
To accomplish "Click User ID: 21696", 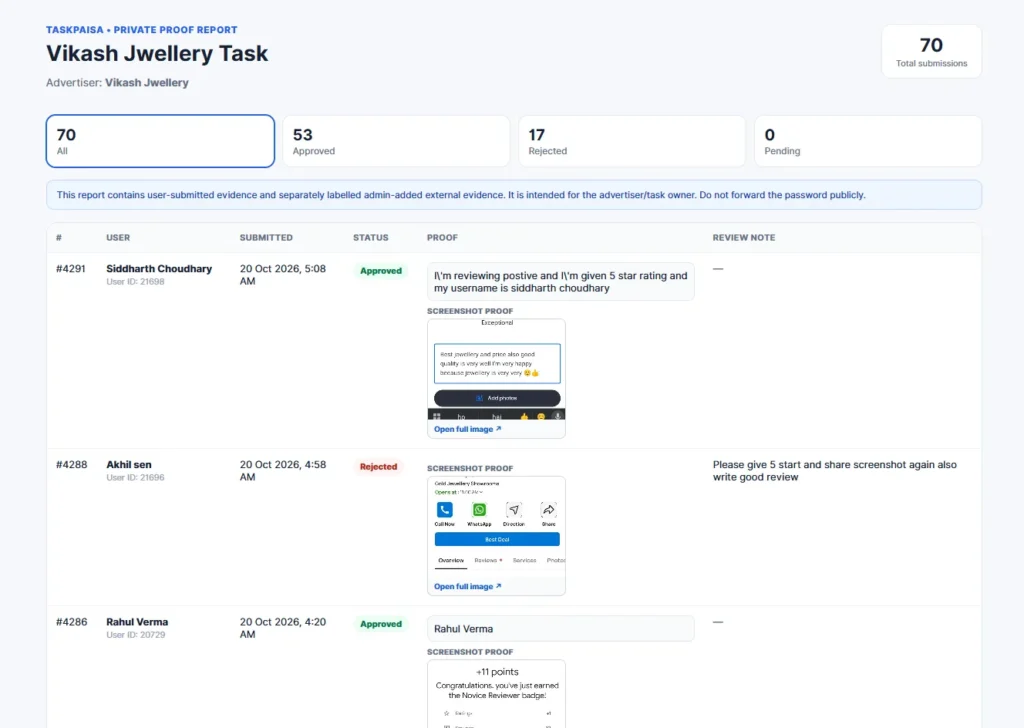I will 135,477.
